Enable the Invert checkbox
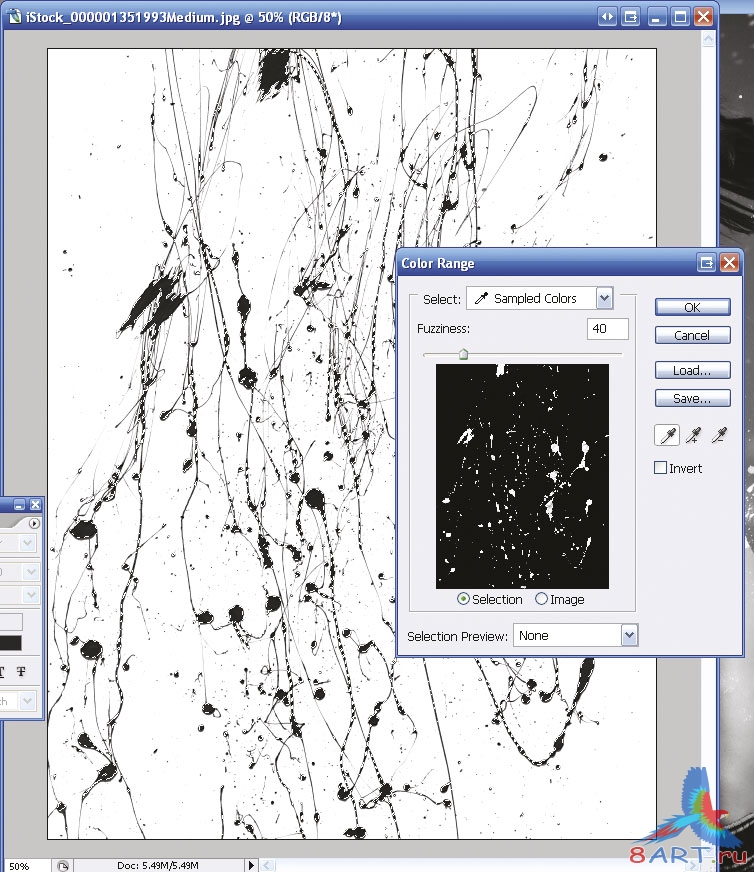 click(661, 468)
